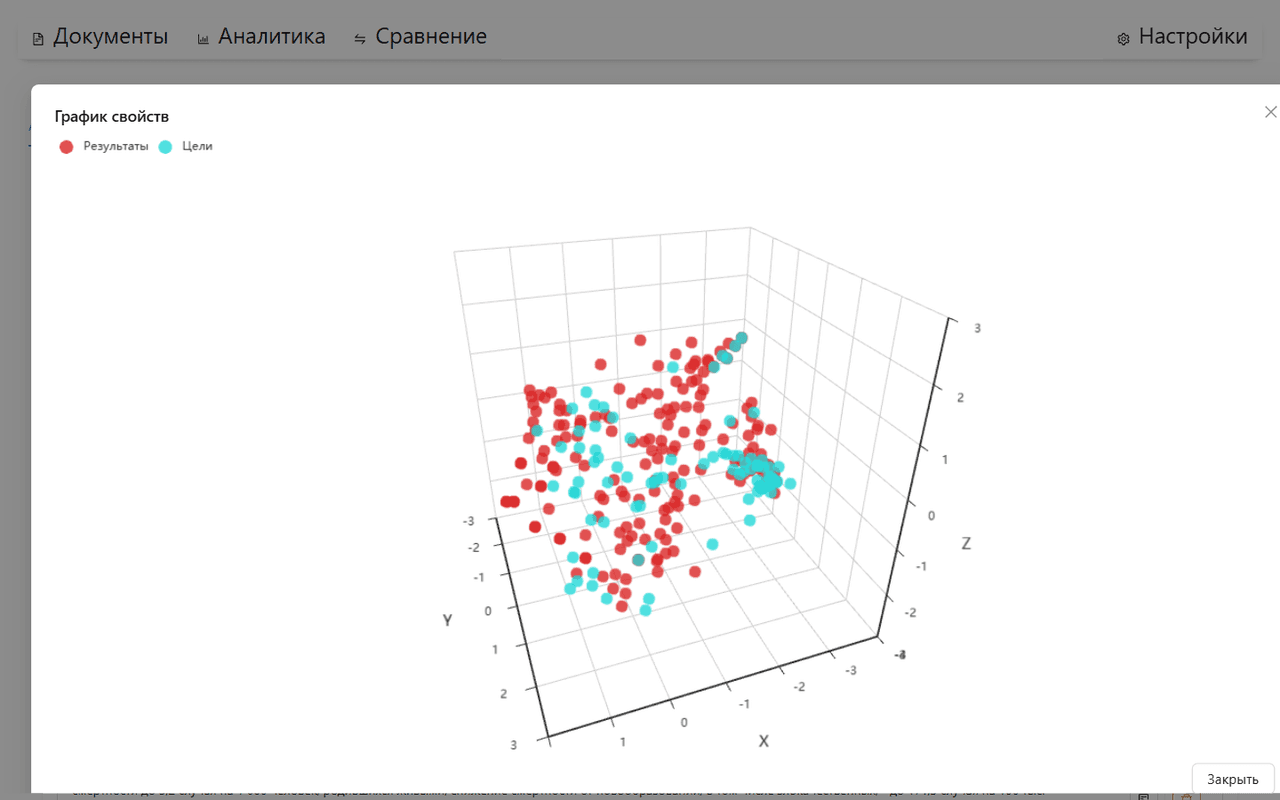The height and width of the screenshot is (800, 1280).
Task: Click the График свойств dialog title
Action: 112,117
